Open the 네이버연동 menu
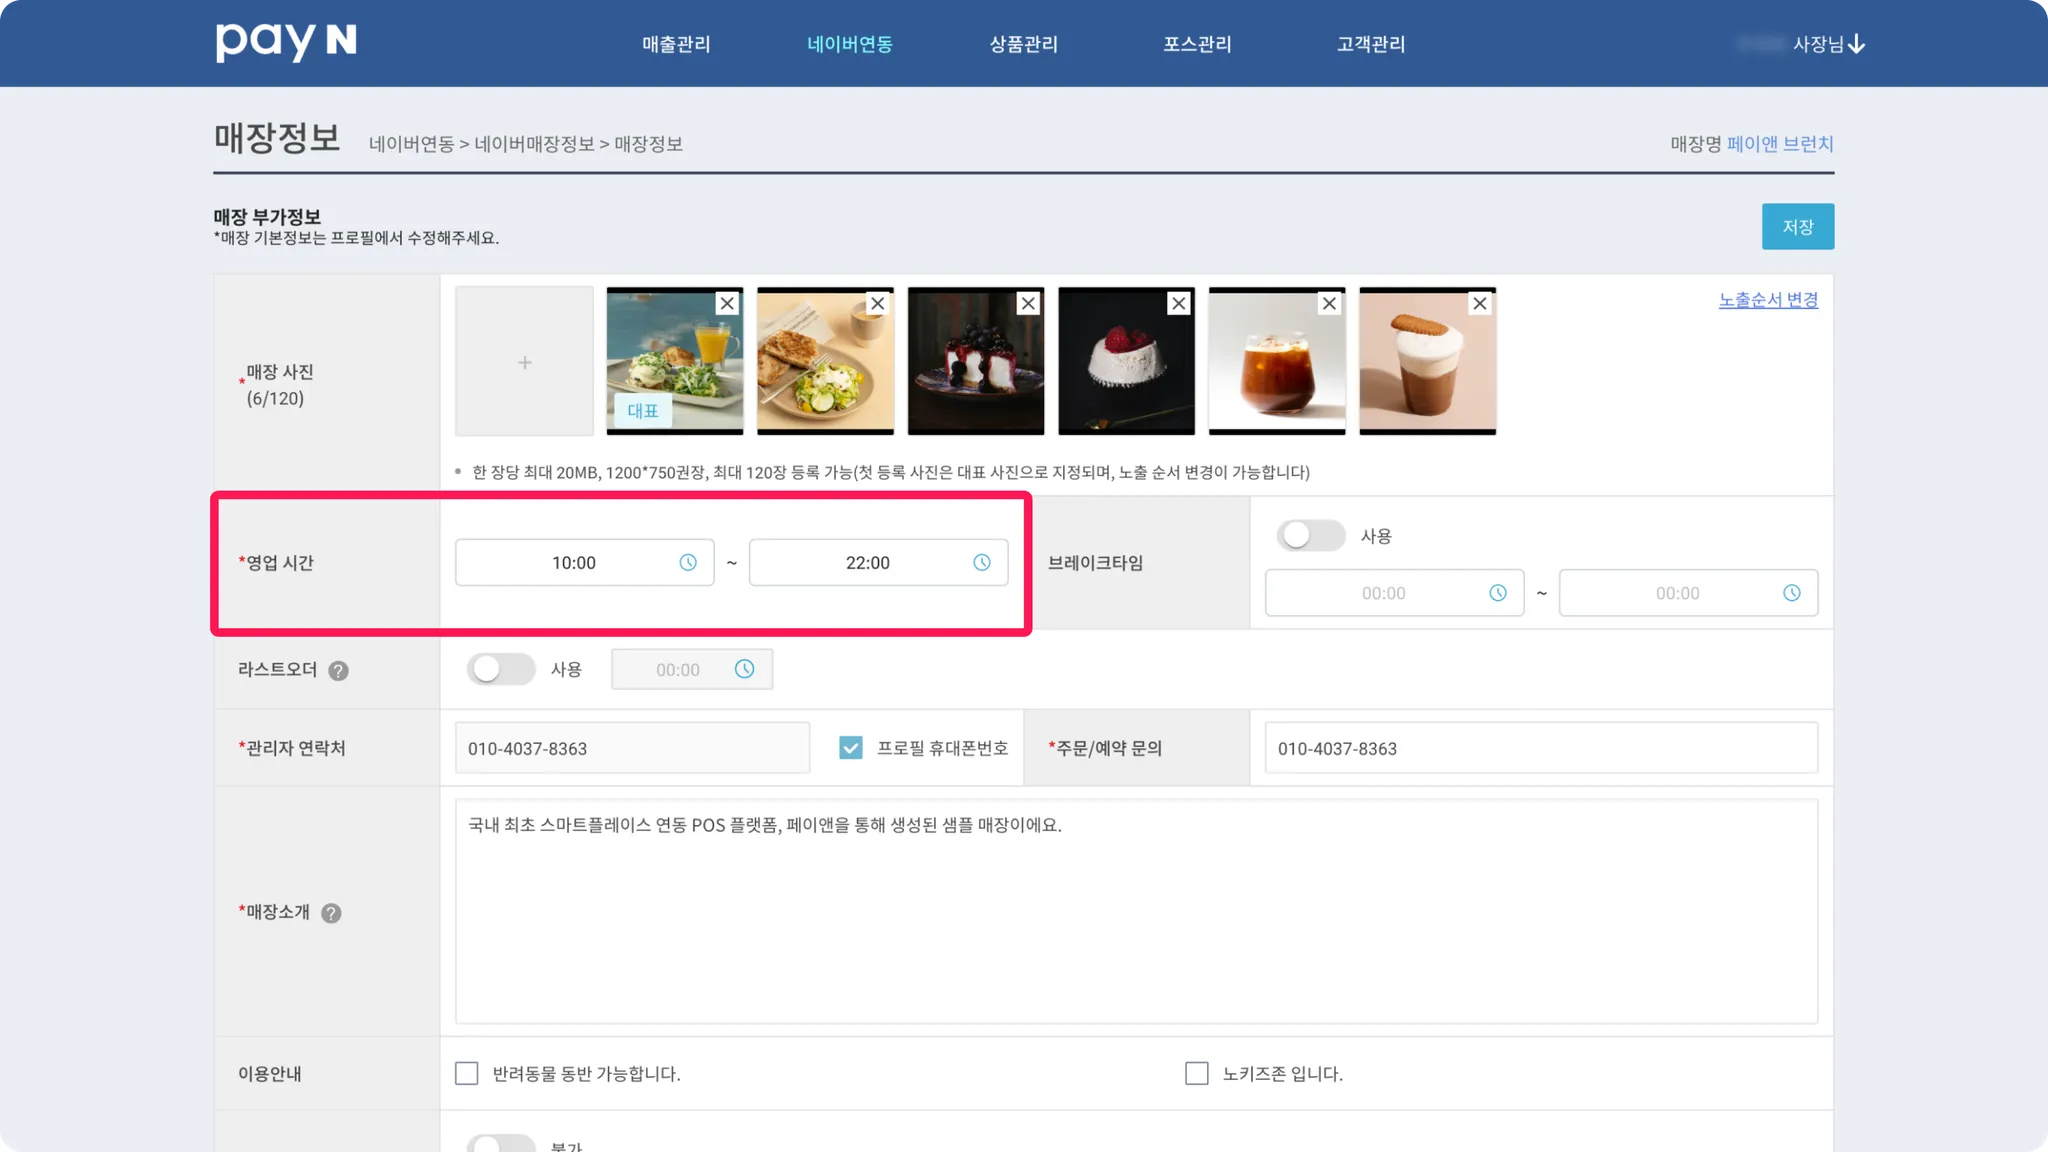This screenshot has height=1152, width=2048. (849, 44)
